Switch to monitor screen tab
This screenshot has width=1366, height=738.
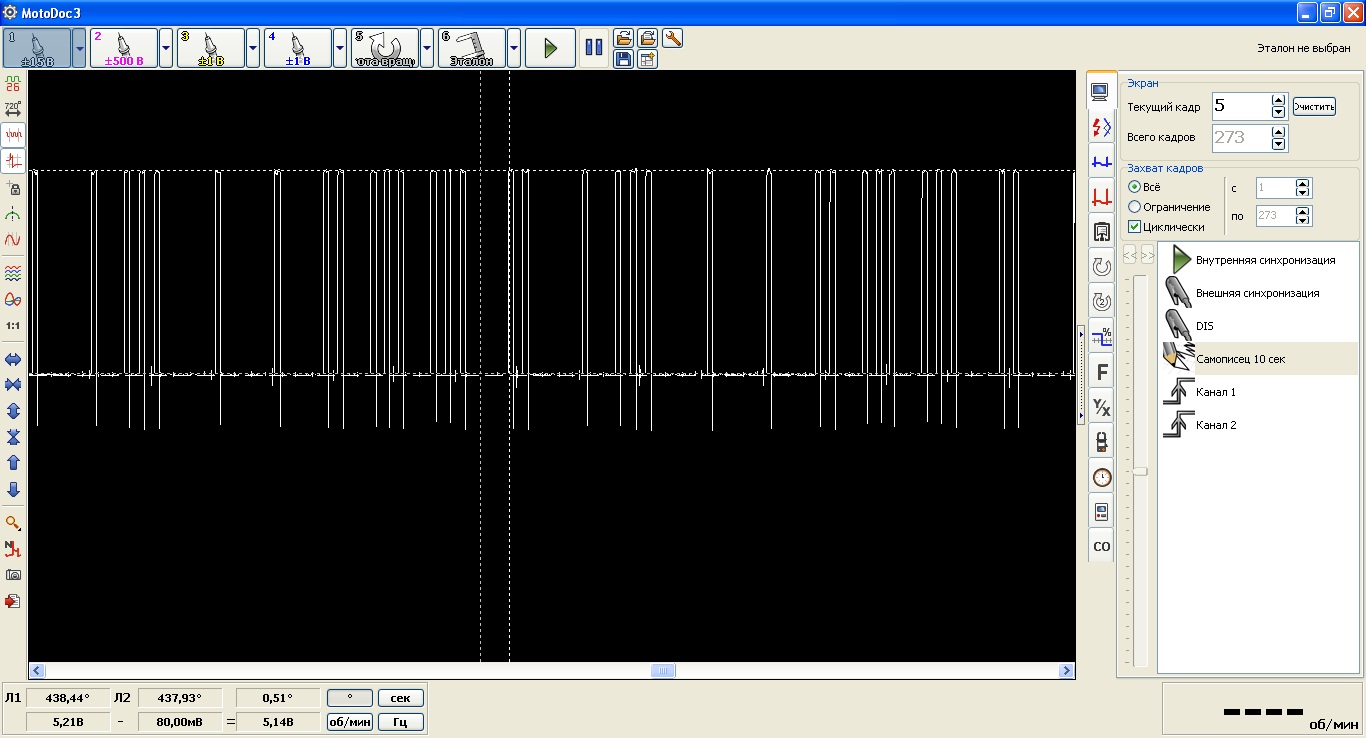pyautogui.click(x=1101, y=91)
